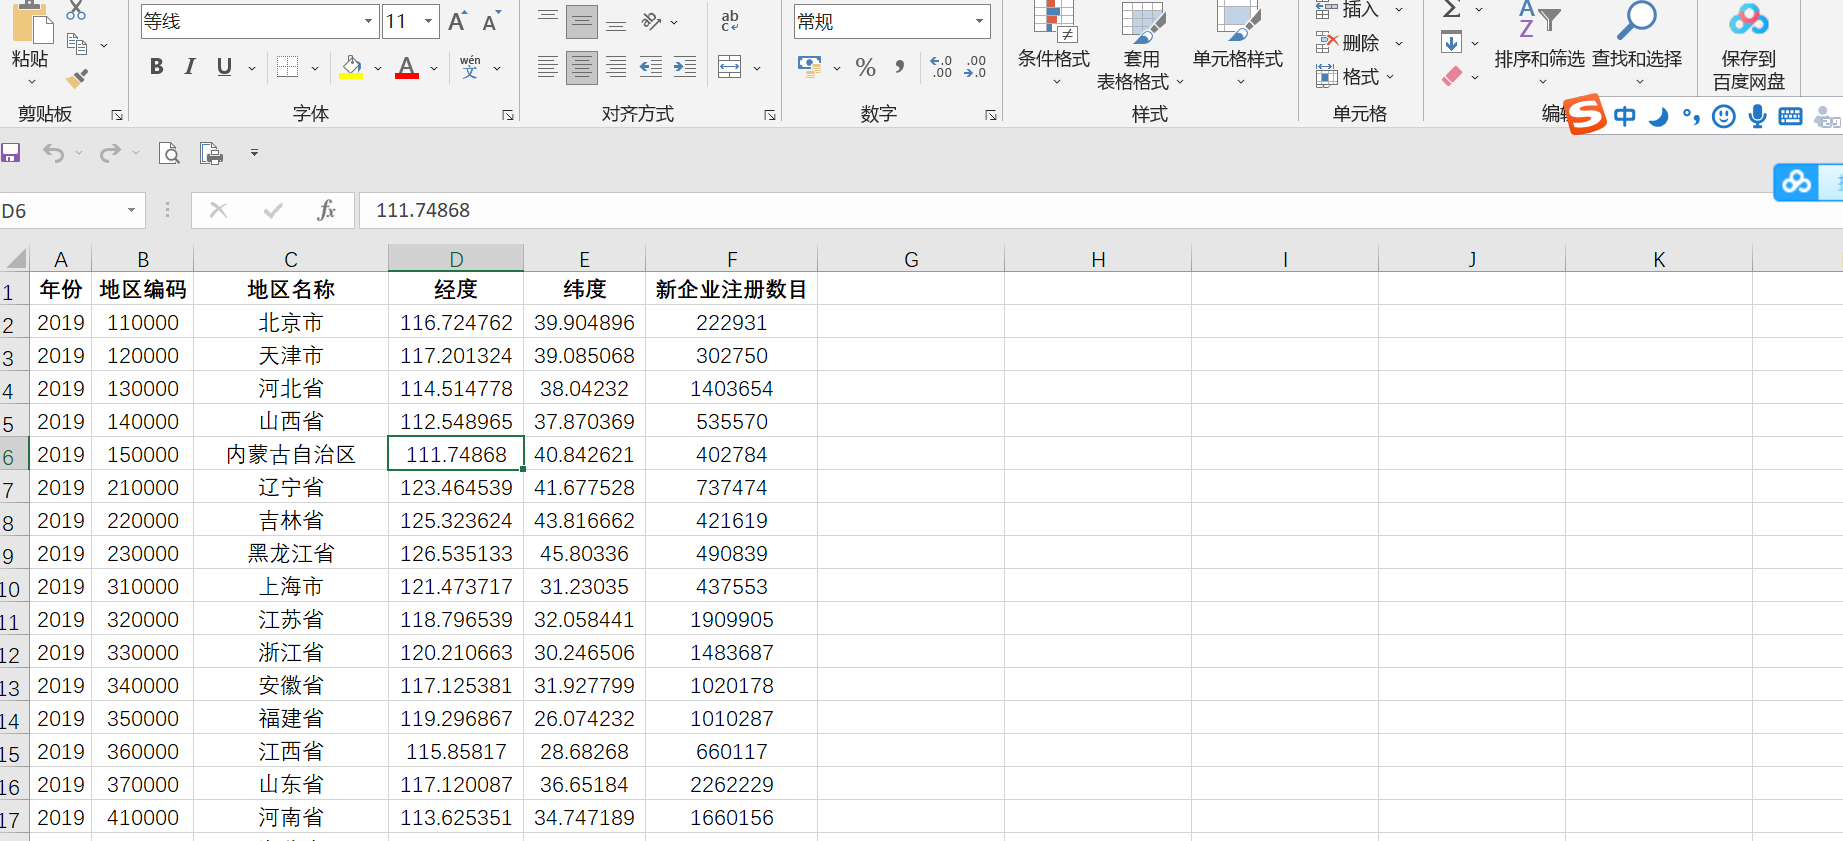Viewport: 1843px width, 841px height.
Task: Click the Copy icon in clipboard group
Action: (x=77, y=44)
